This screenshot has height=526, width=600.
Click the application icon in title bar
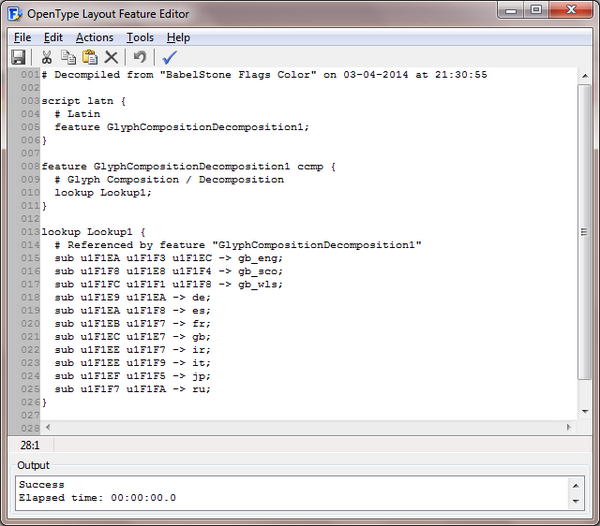pos(15,14)
